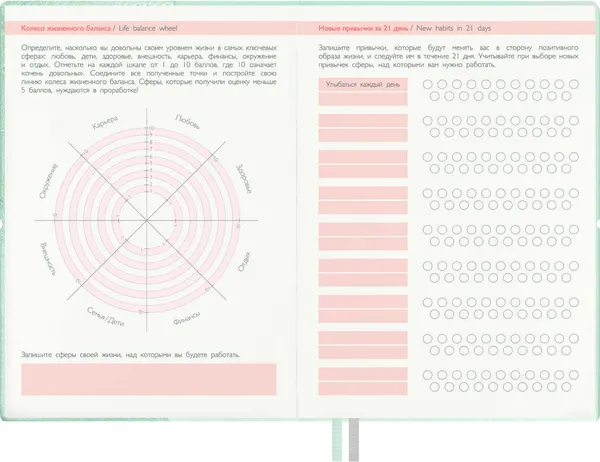Image resolution: width=600 pixels, height=462 pixels.
Task: Click the 'Улыбаться каждый день' habit field
Action: pos(363,85)
